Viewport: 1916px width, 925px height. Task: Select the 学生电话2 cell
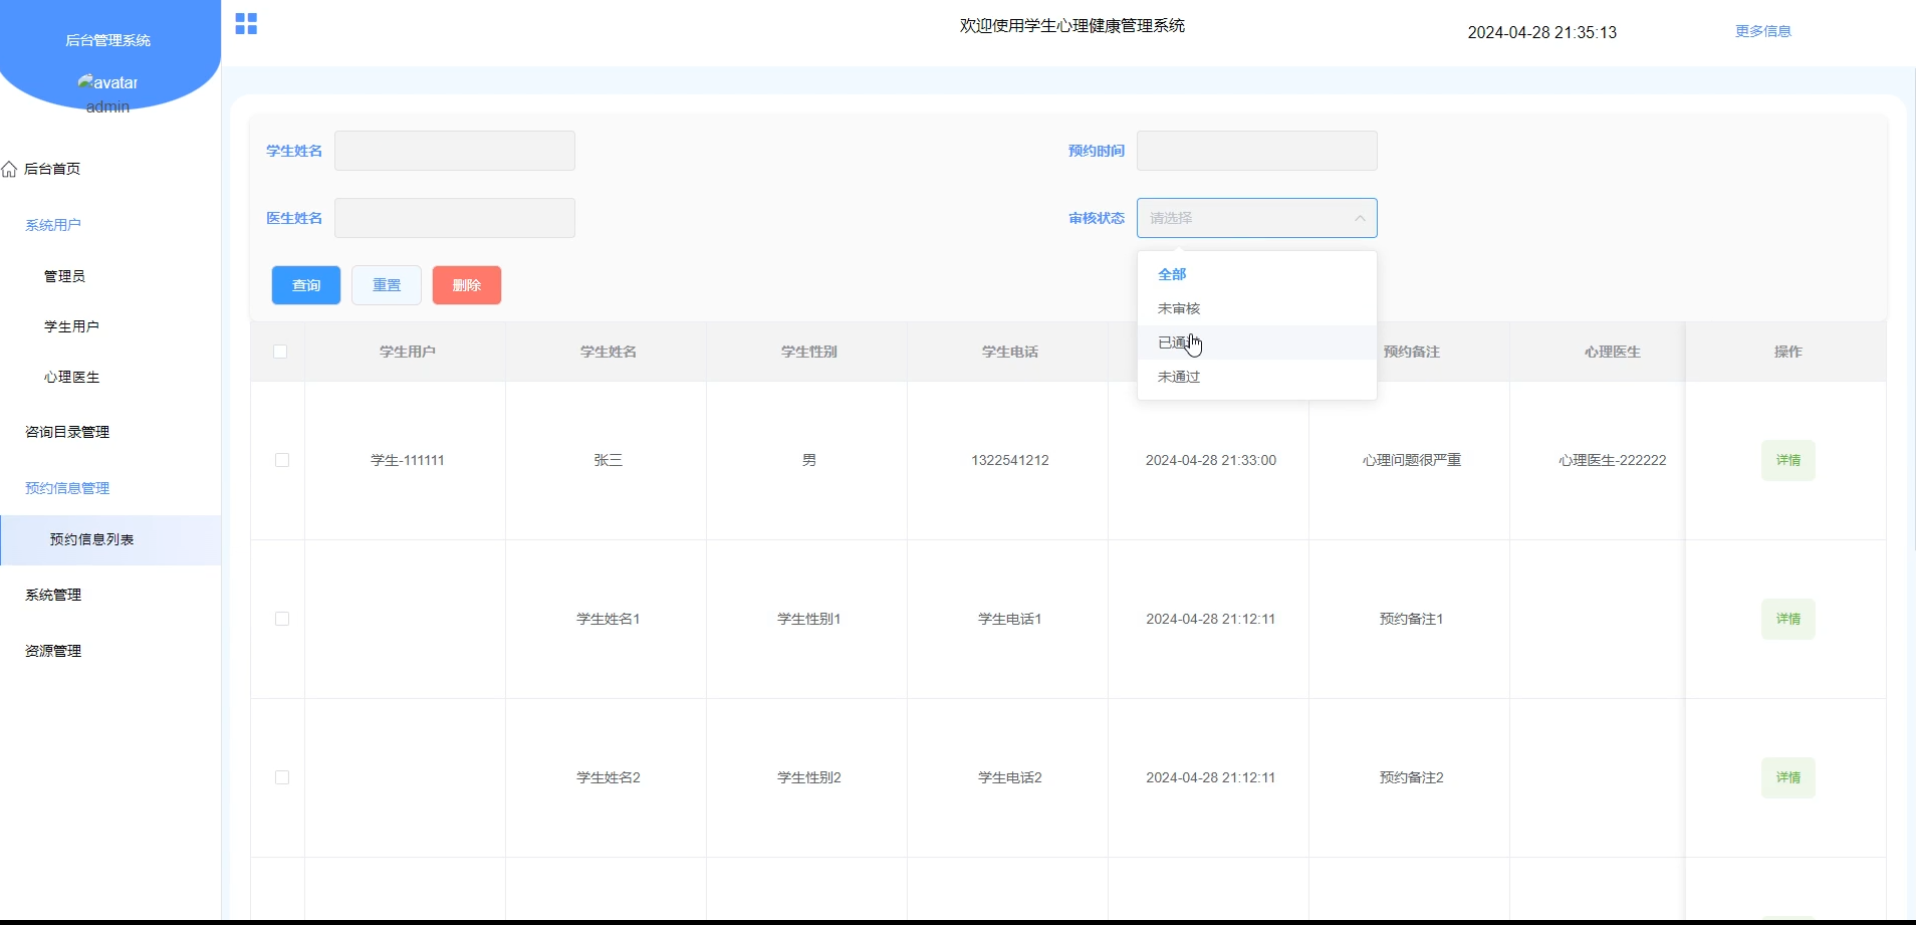pyautogui.click(x=1010, y=778)
